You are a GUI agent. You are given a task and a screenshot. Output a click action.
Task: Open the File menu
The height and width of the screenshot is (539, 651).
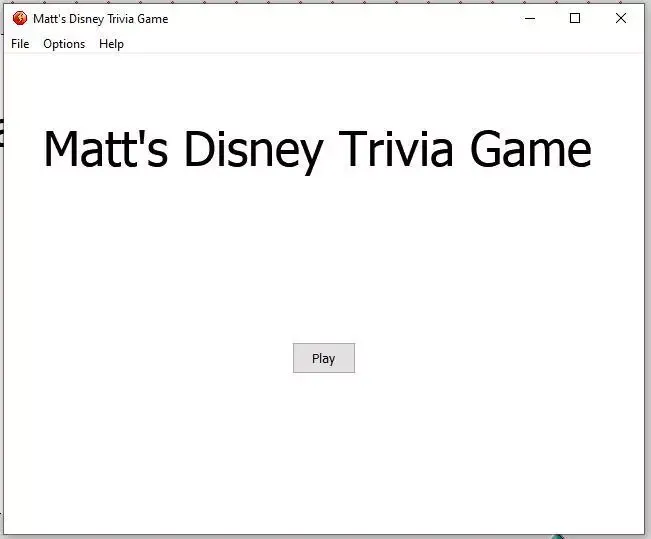tap(20, 44)
